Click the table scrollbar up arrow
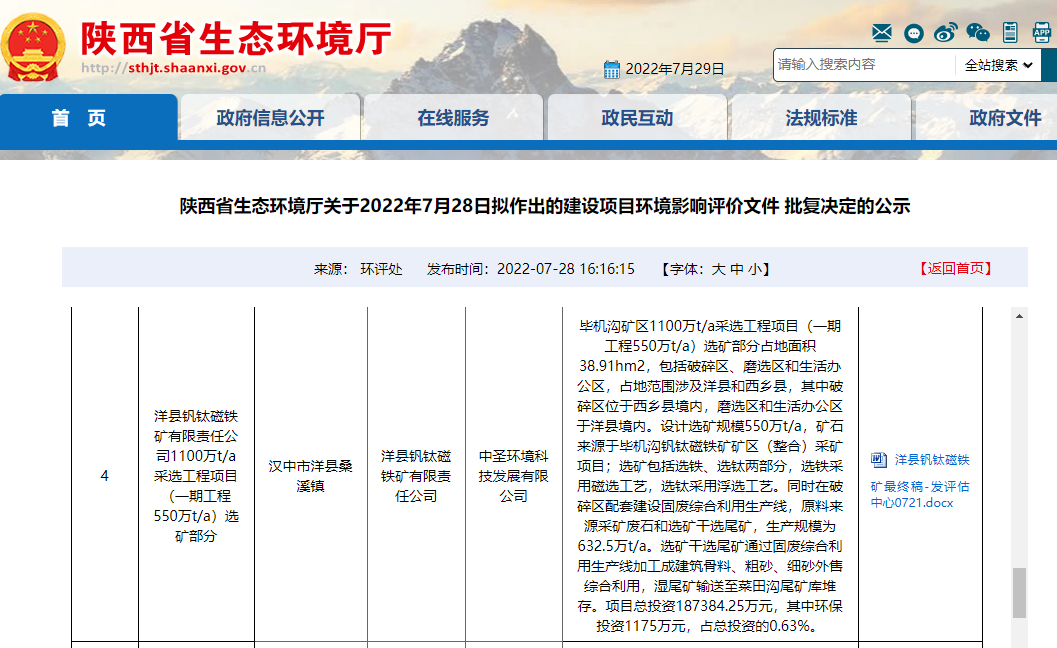 [x=1019, y=316]
